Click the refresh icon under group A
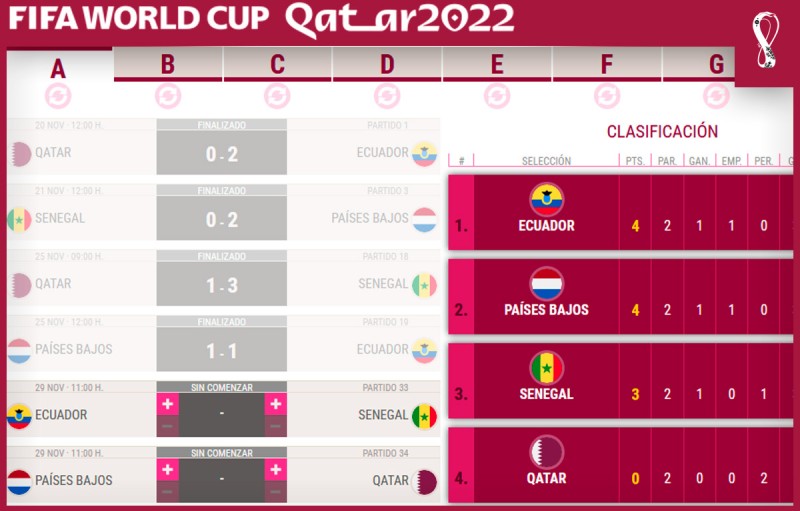 (x=58, y=96)
